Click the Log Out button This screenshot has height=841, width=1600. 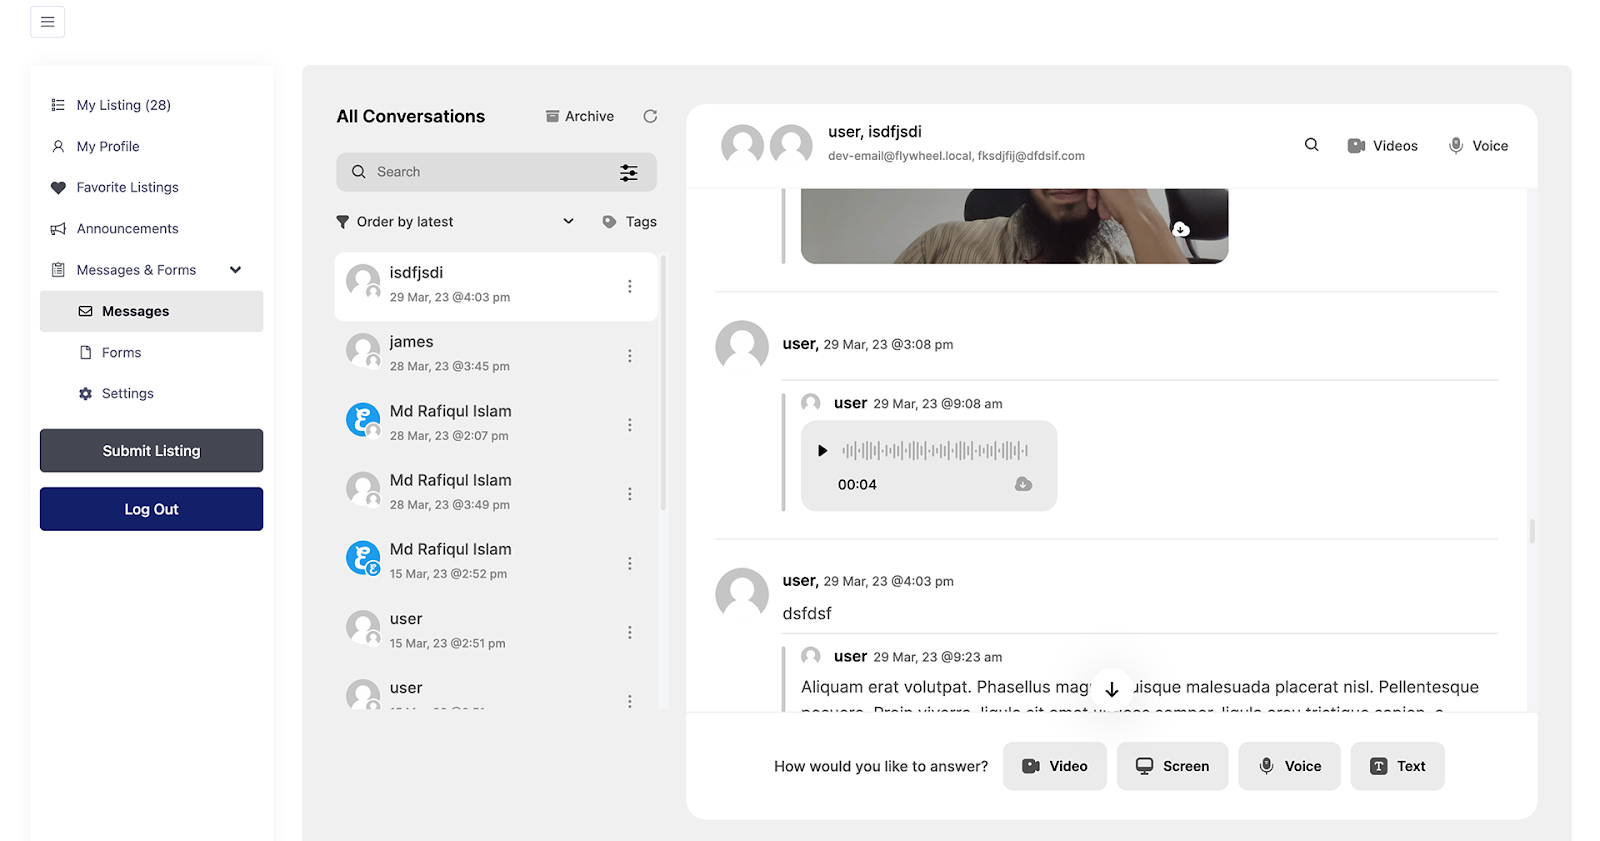pos(152,509)
